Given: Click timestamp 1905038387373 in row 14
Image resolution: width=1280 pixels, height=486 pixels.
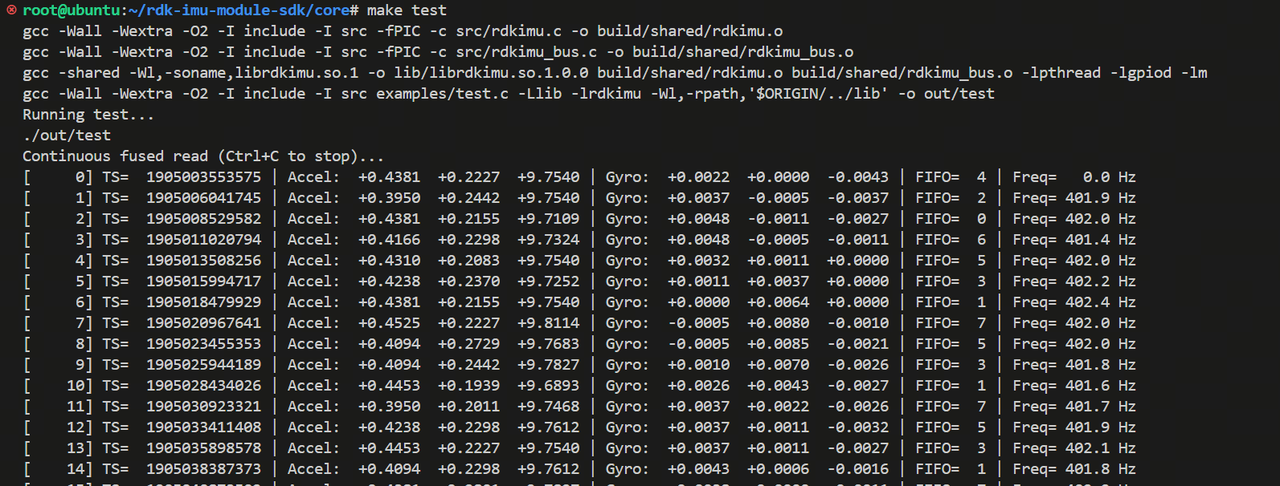Looking at the screenshot, I should (x=204, y=468).
